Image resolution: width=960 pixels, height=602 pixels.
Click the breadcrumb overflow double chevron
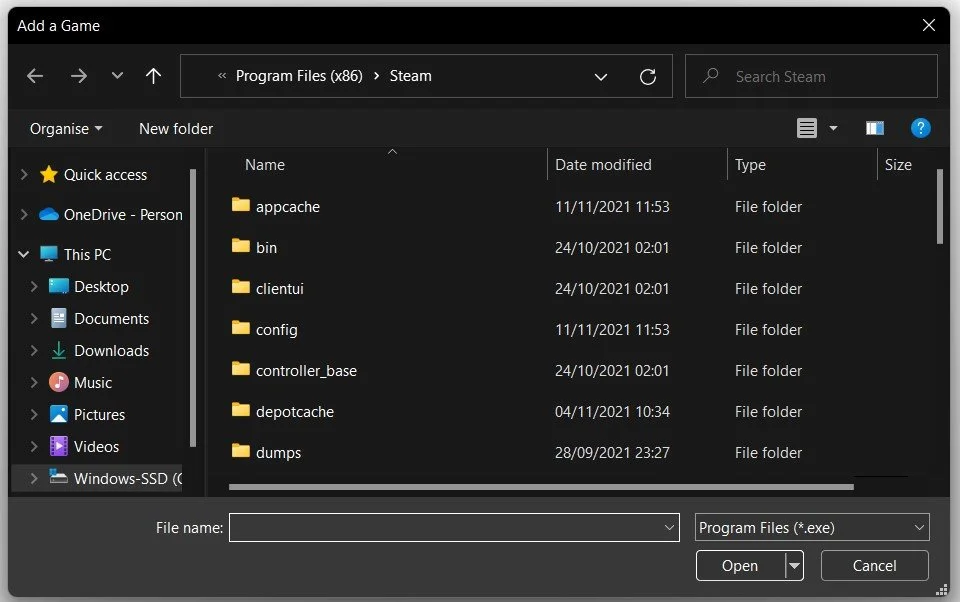click(222, 76)
